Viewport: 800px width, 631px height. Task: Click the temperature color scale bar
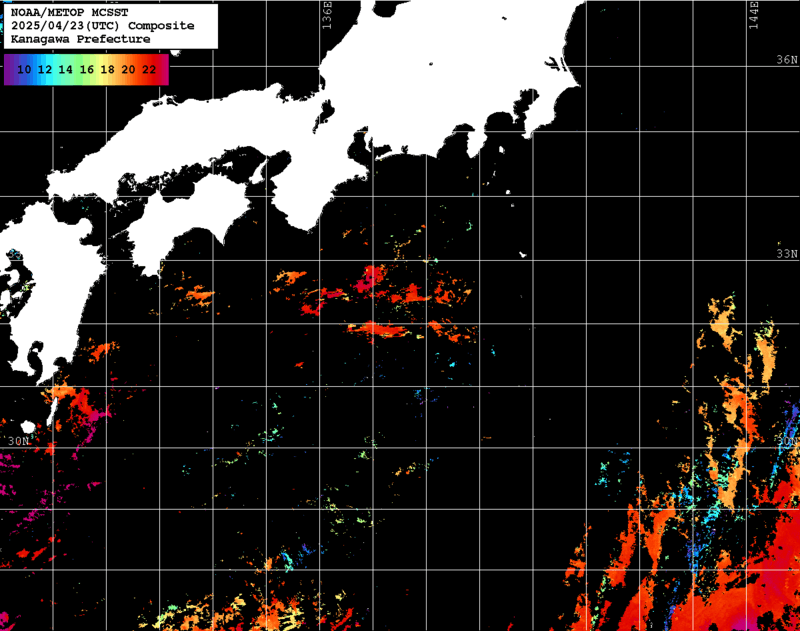86,69
